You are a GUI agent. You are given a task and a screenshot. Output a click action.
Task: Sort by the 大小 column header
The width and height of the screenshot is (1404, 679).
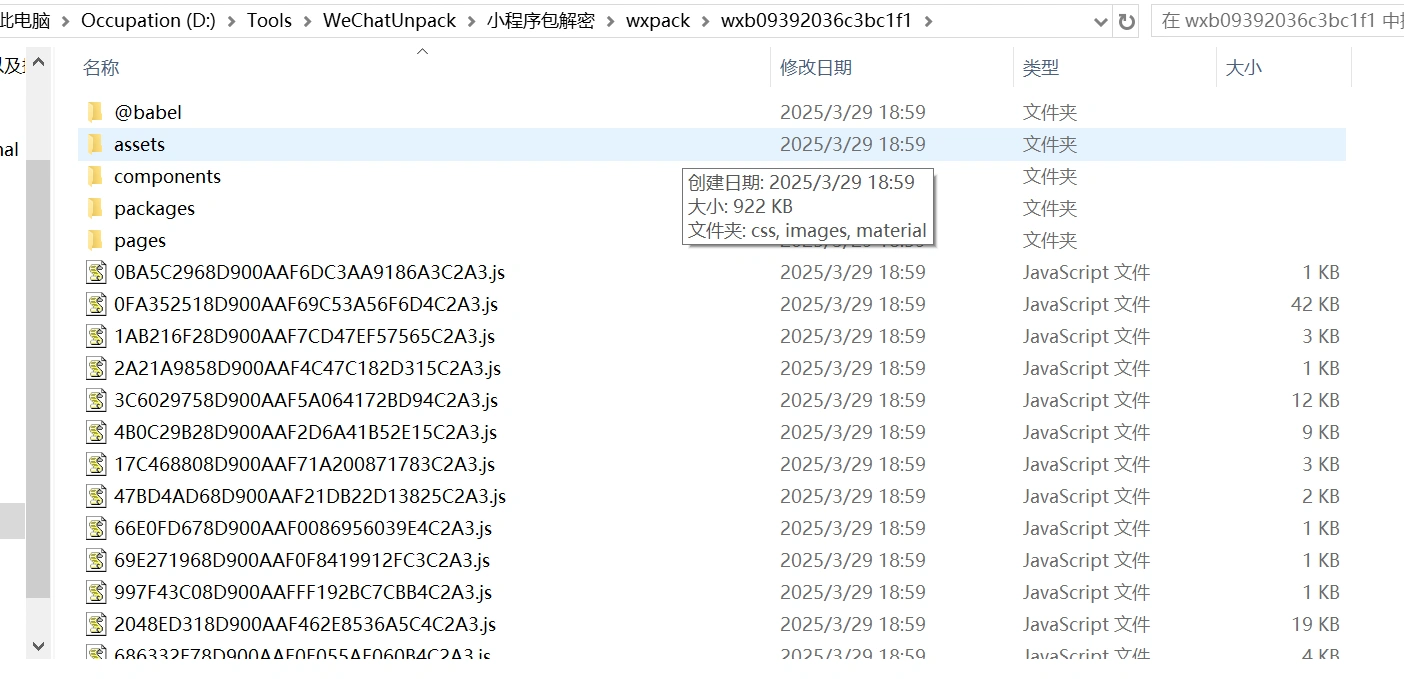coord(1243,68)
